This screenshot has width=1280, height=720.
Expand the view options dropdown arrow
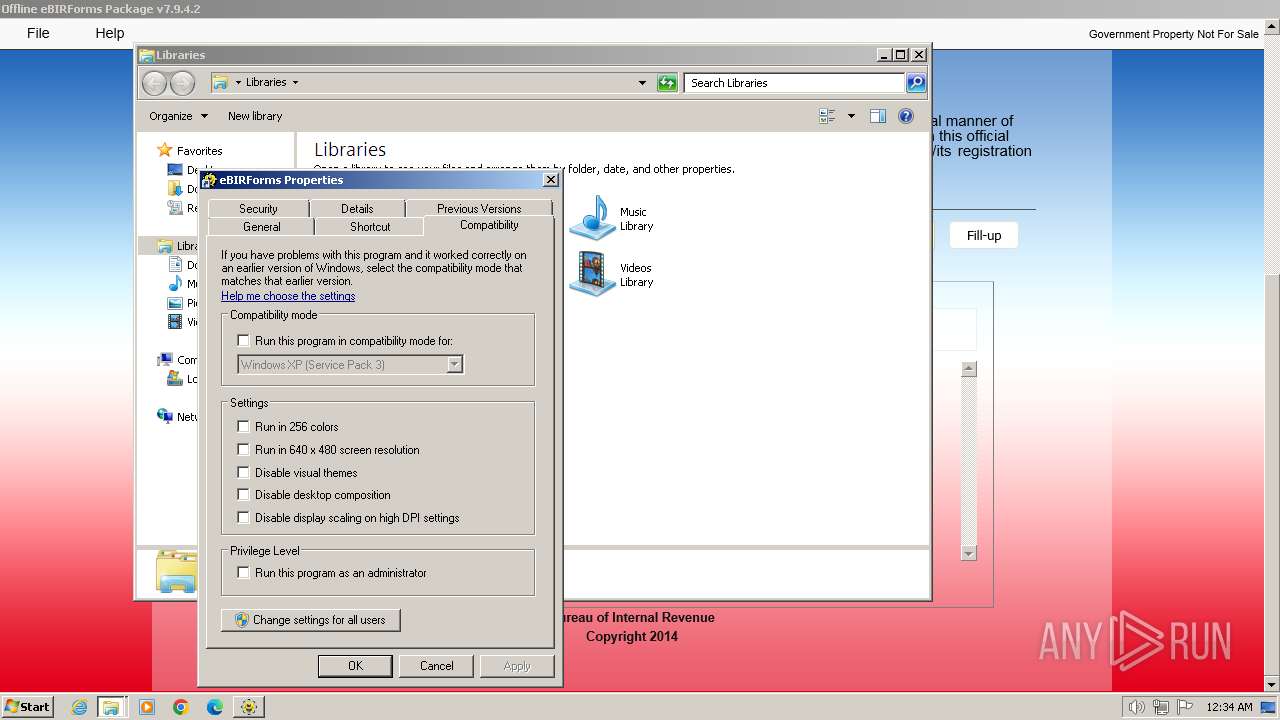[851, 116]
